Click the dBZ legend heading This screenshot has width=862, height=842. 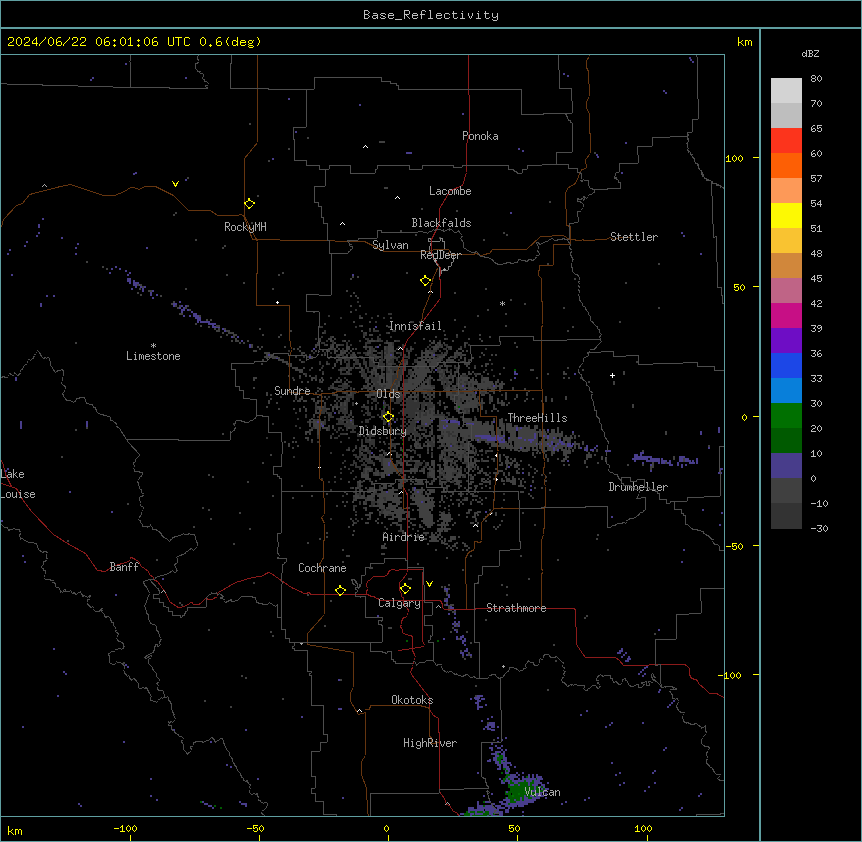810,54
